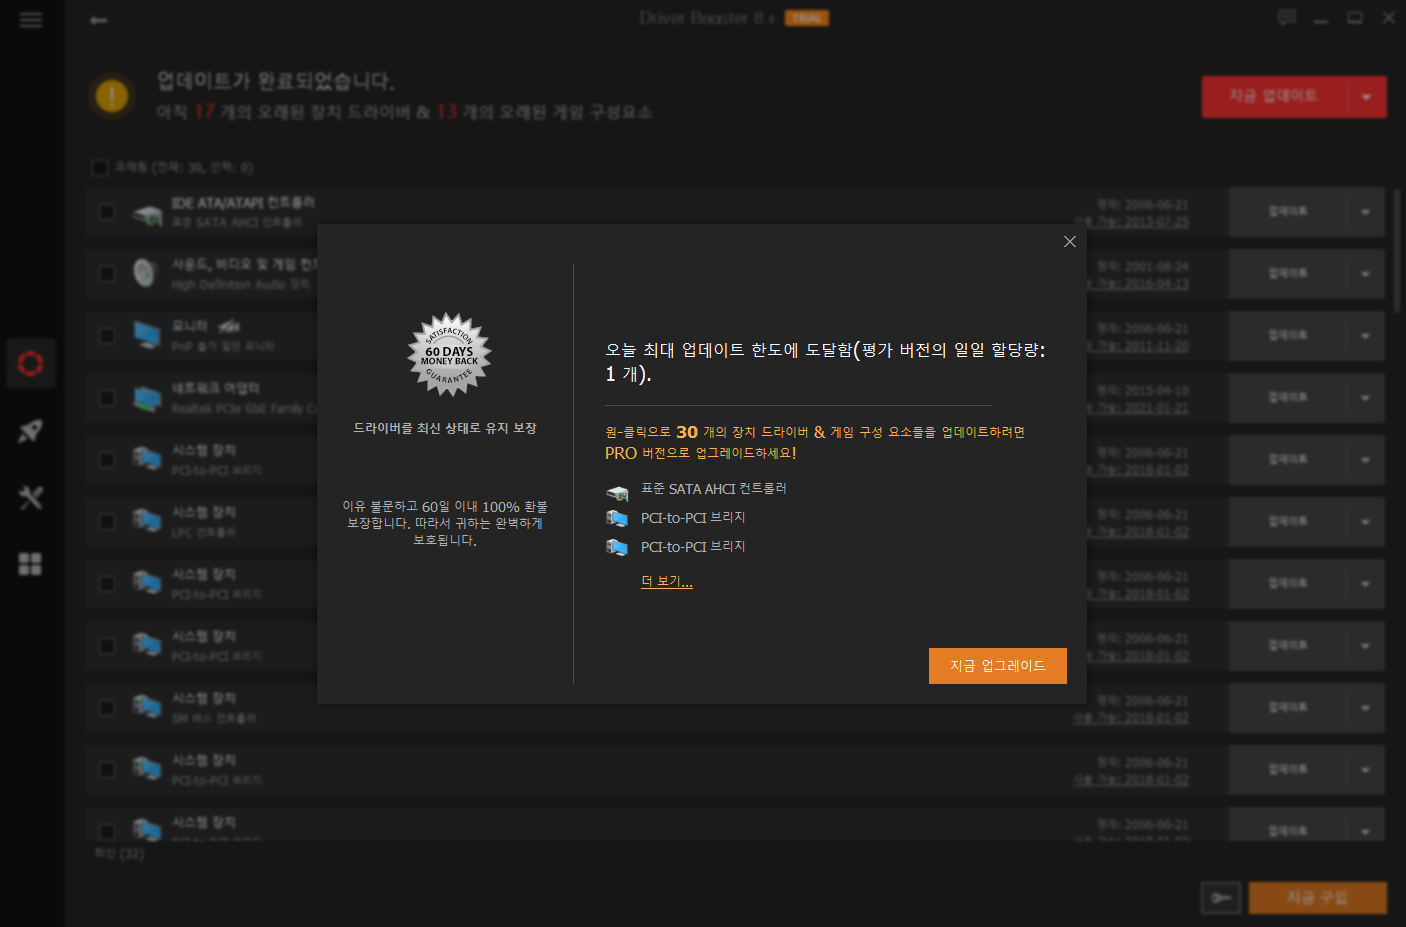Click the 2021-01-21 available date link

point(1139,408)
